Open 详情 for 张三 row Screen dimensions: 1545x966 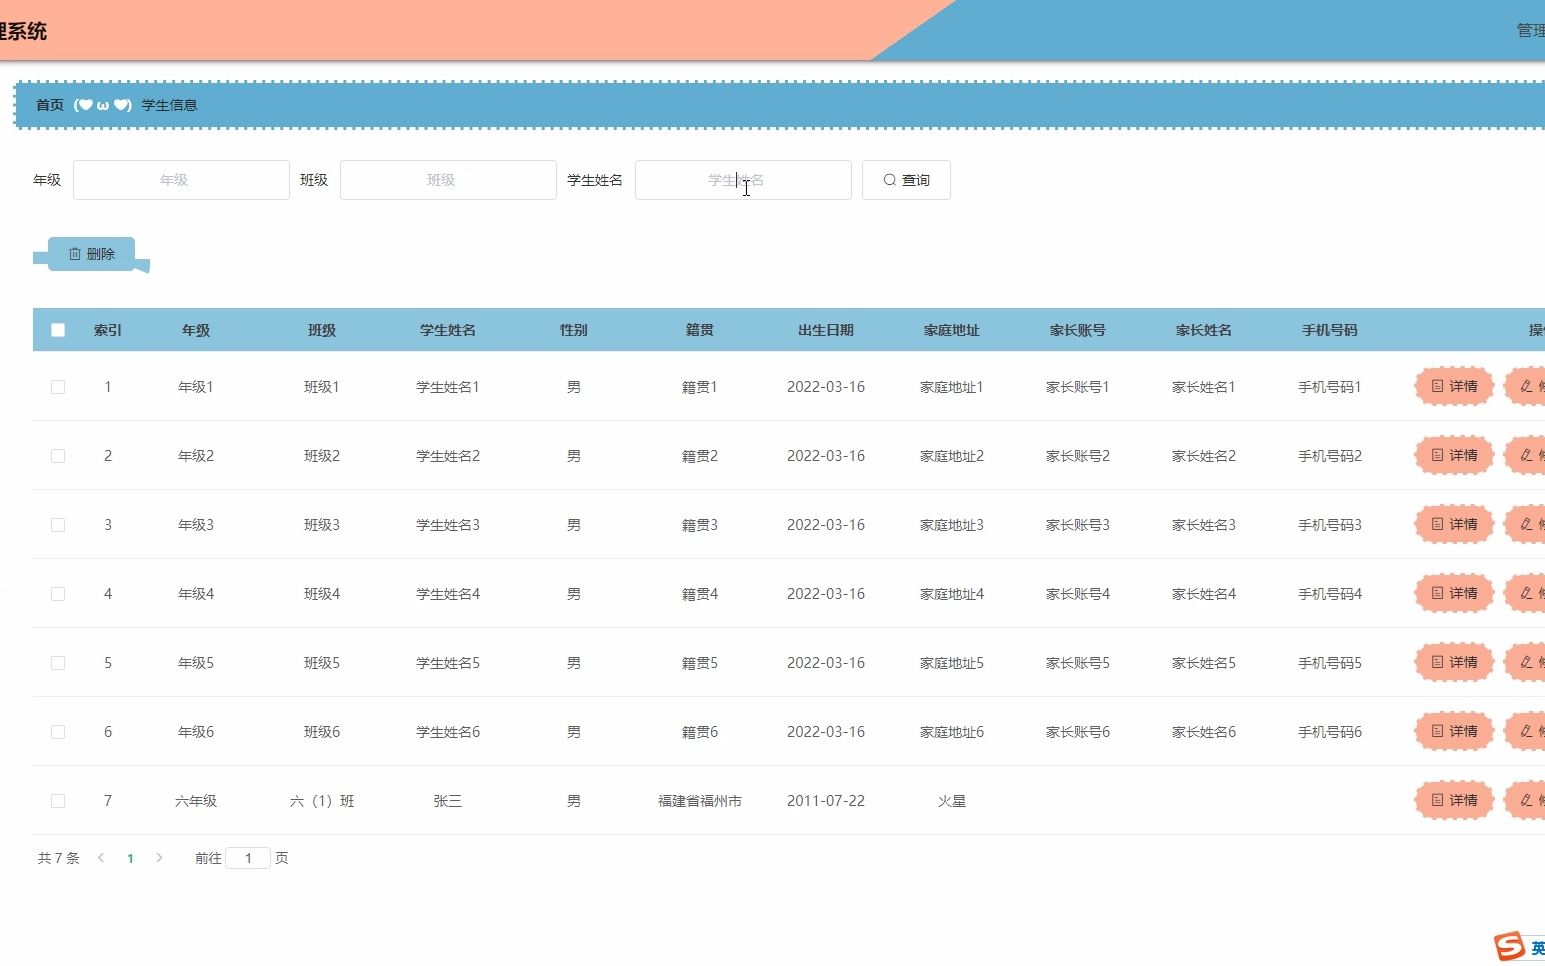coord(1454,800)
